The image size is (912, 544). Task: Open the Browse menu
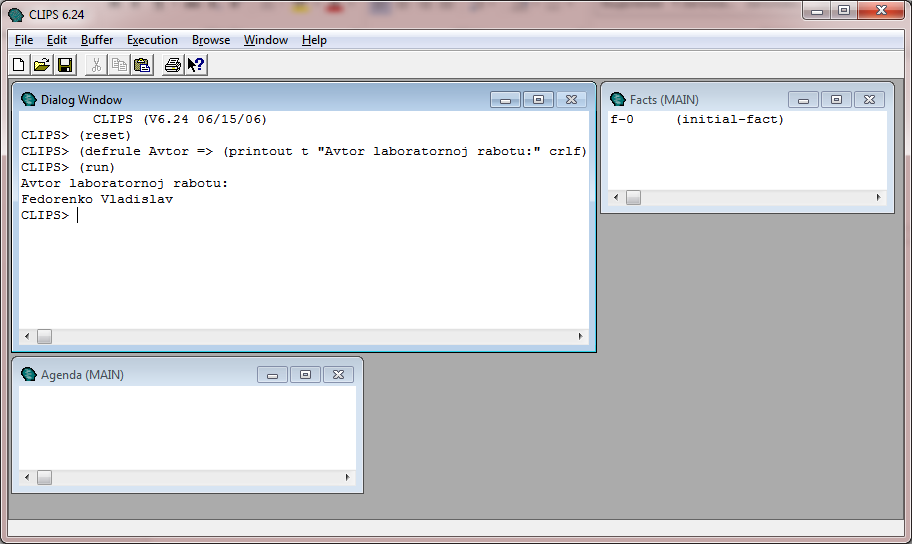[x=211, y=40]
